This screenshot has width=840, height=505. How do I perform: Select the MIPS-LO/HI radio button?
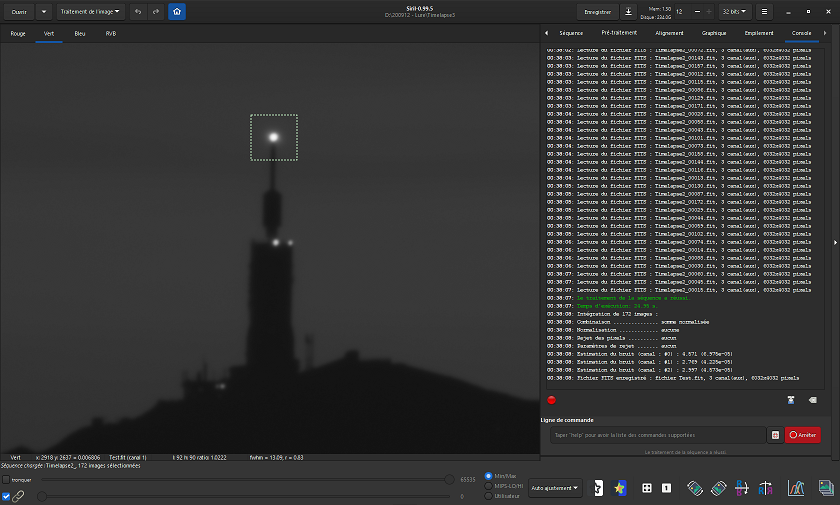coord(488,486)
